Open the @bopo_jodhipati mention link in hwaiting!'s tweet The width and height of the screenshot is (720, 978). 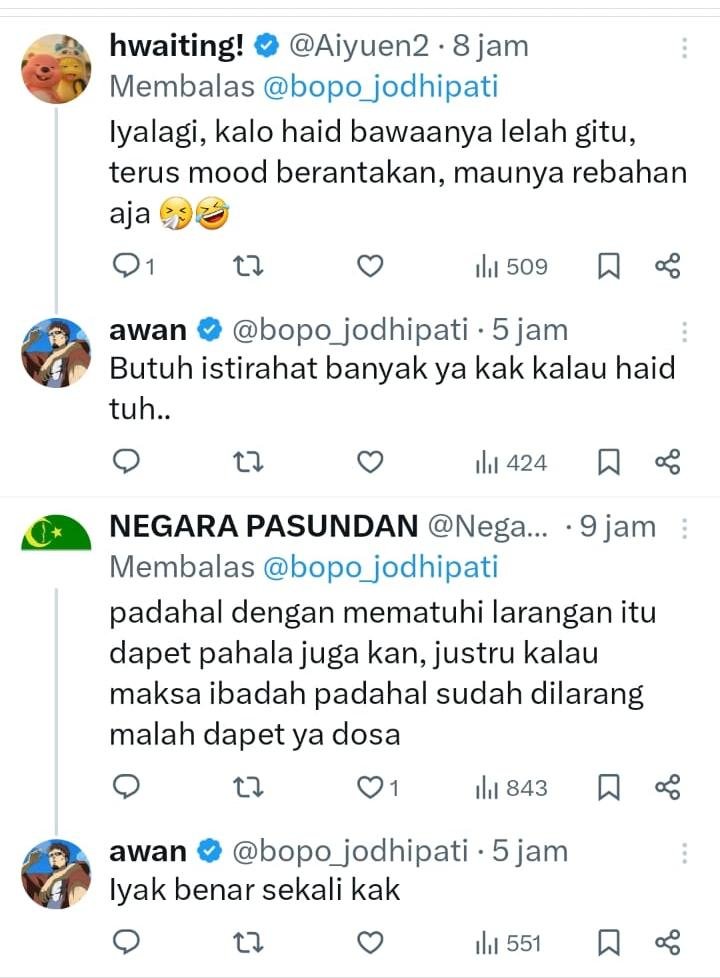pos(380,87)
